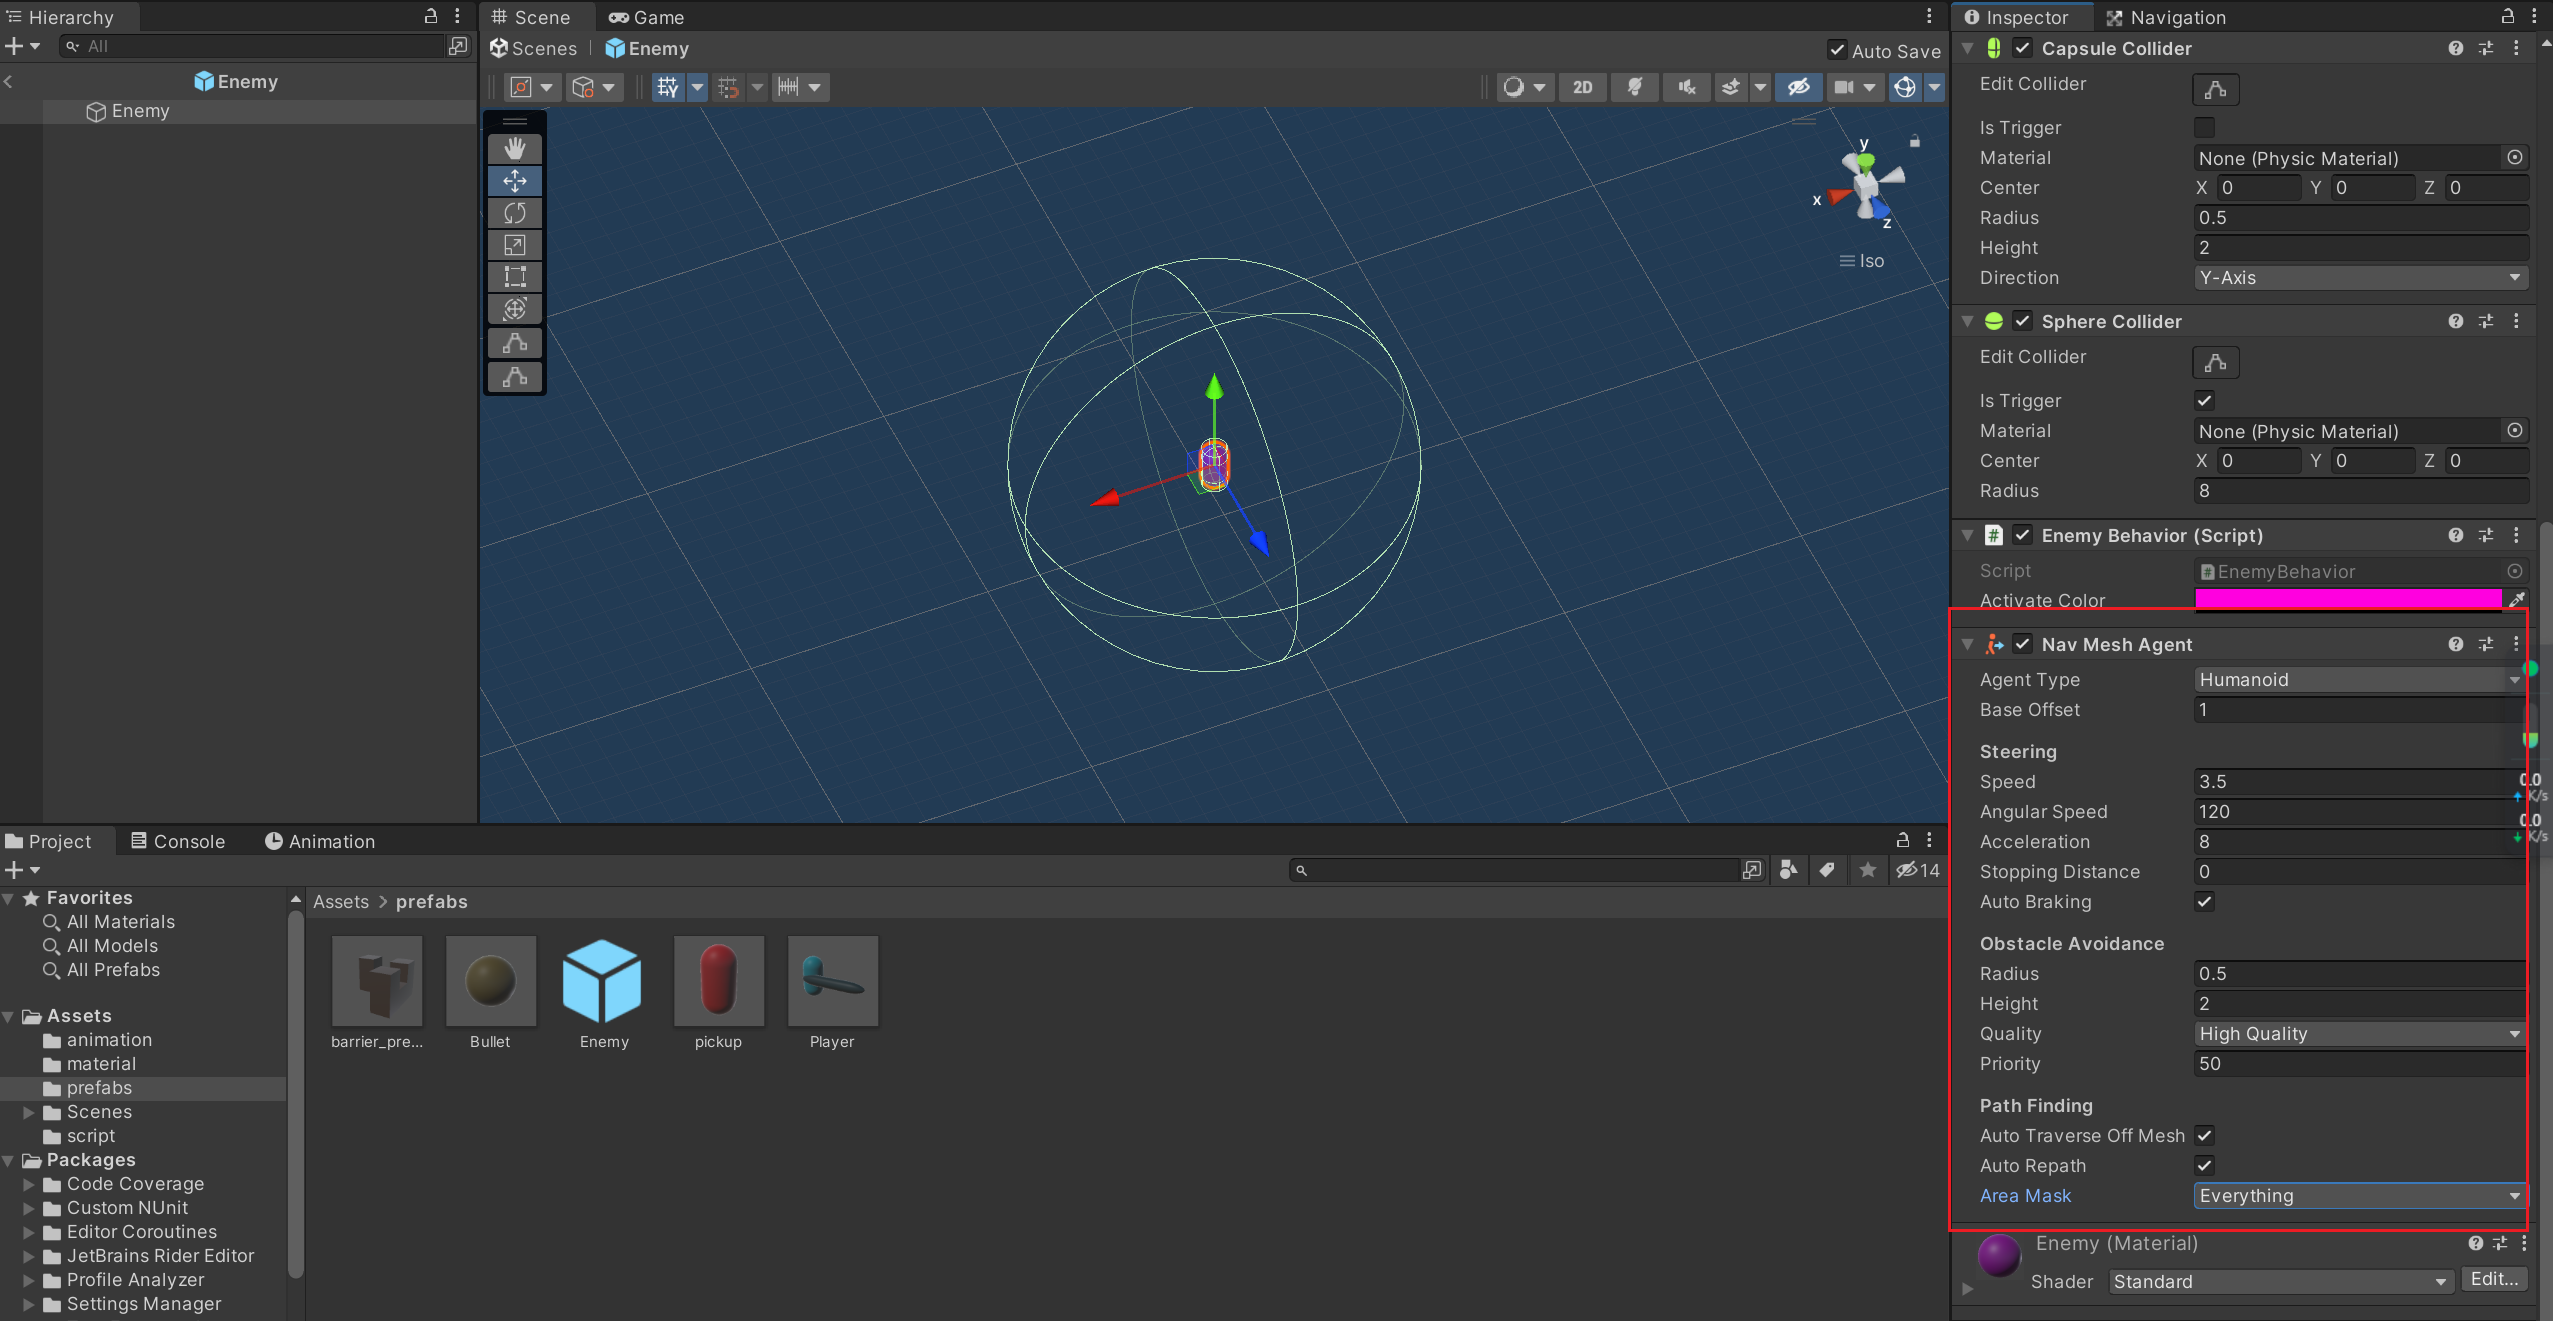Disable Capsule Collider component checkbox
This screenshot has width=2553, height=1321.
coord(2023,48)
